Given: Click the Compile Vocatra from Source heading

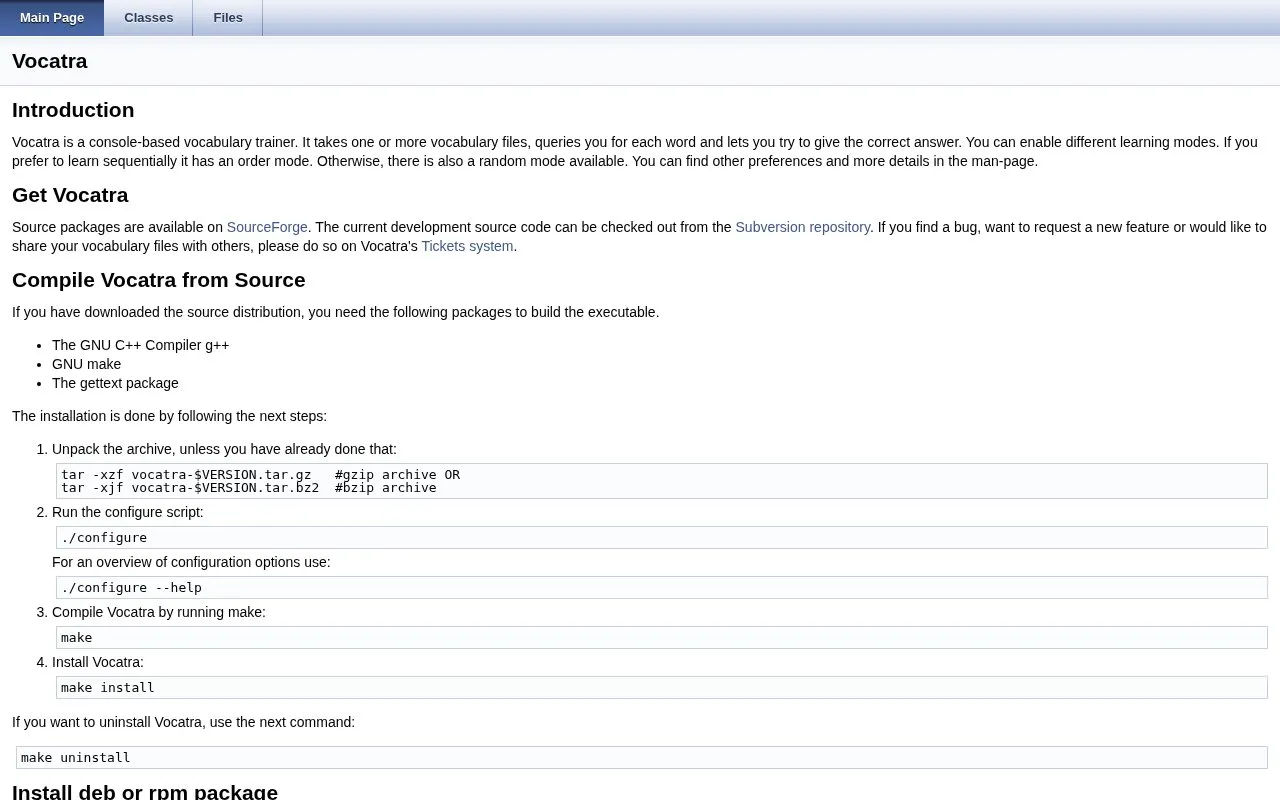Looking at the screenshot, I should [159, 280].
